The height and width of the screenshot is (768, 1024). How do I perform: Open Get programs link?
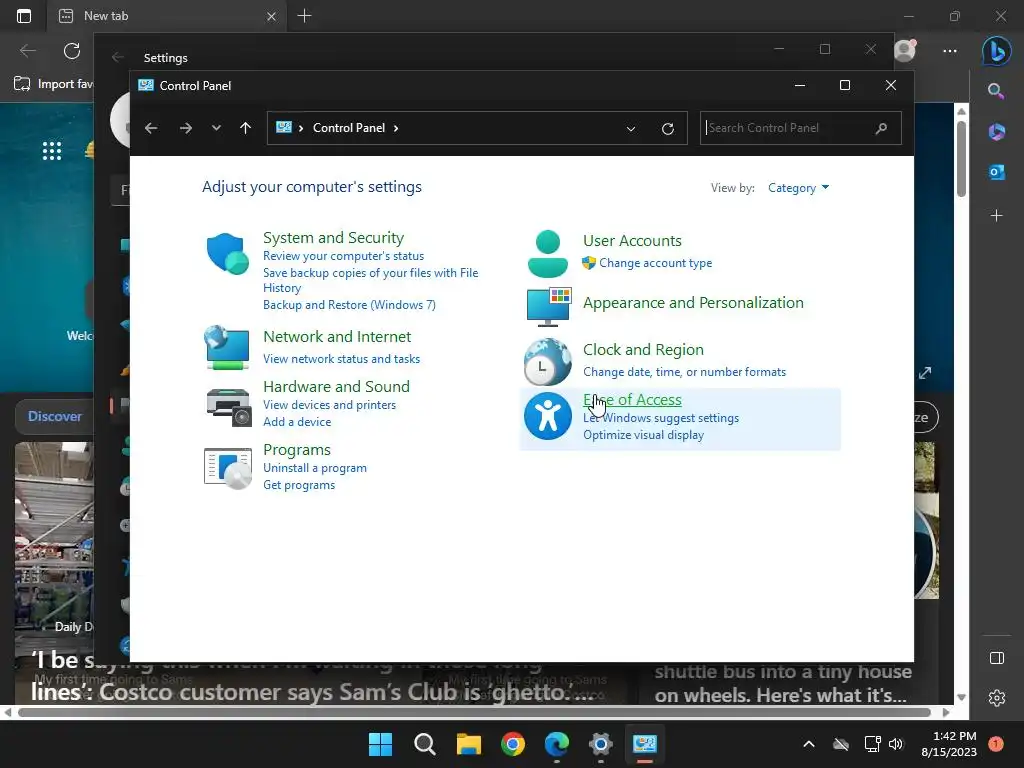(x=299, y=485)
